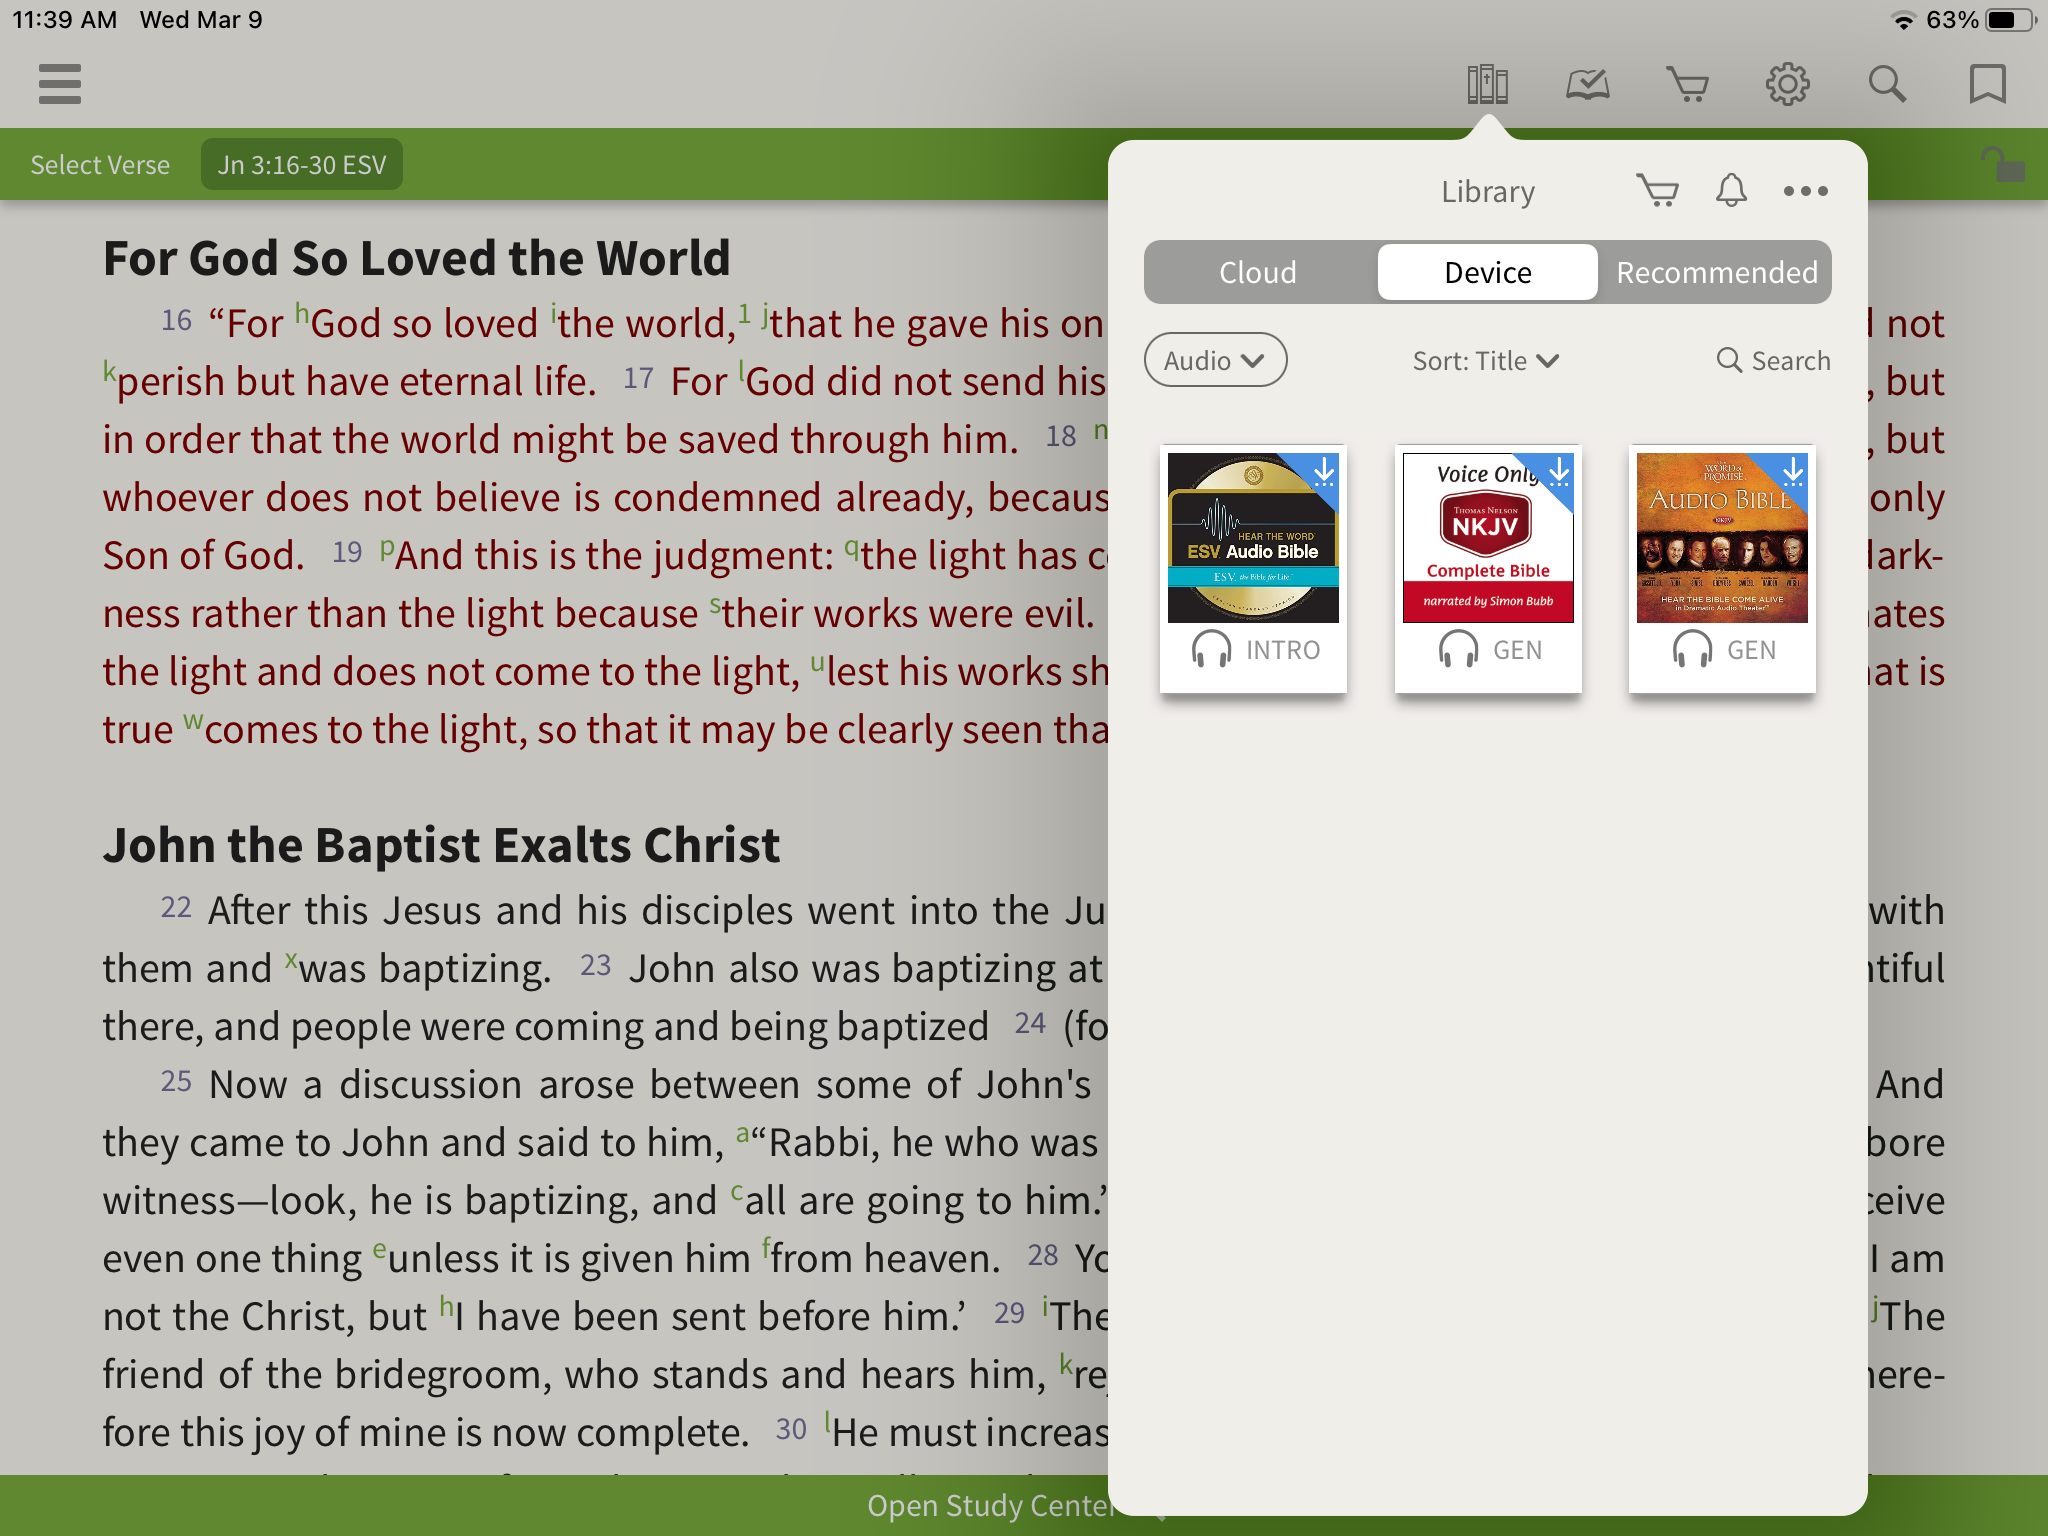This screenshot has height=1536, width=2048.
Task: Tap the bookmark icon
Action: coord(1987,84)
